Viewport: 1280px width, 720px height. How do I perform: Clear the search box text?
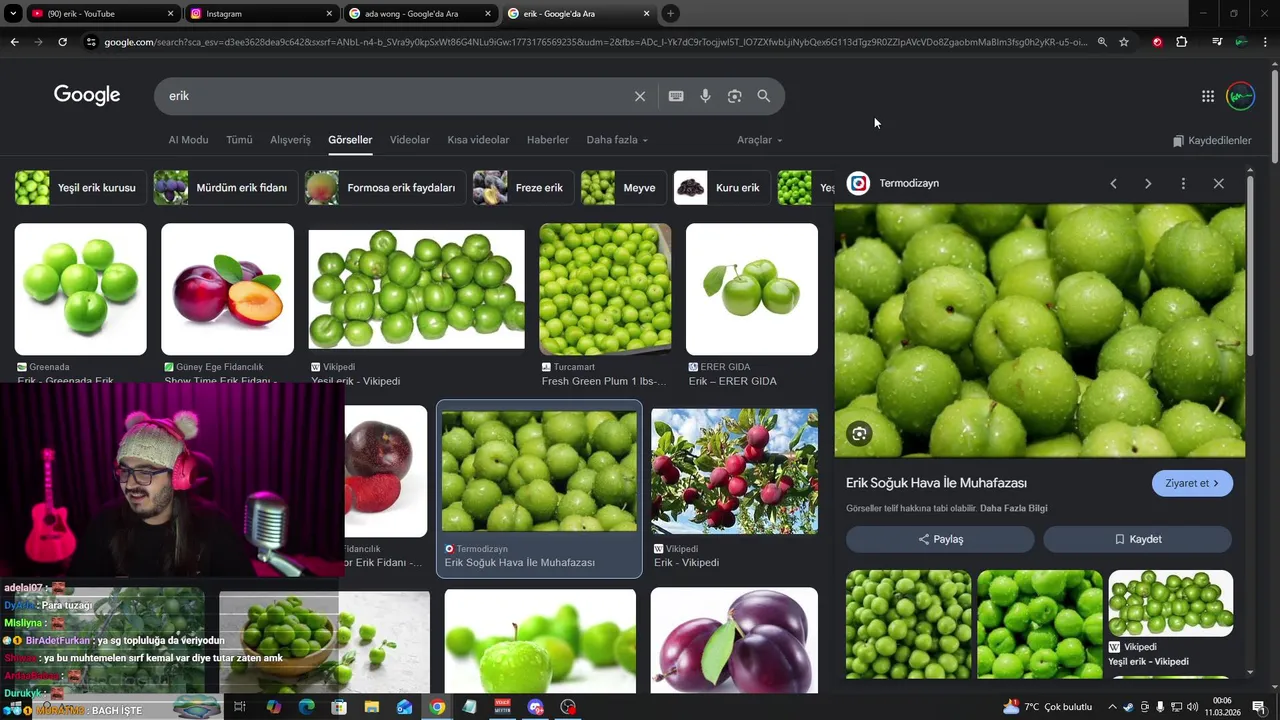click(x=640, y=96)
